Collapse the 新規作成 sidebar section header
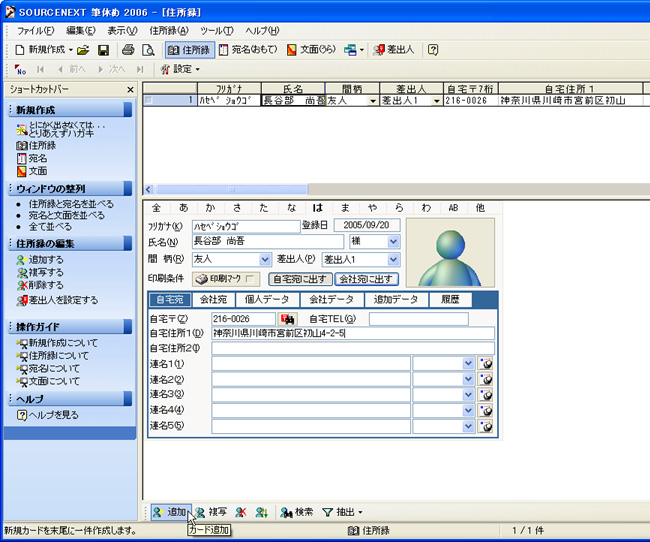 click(70, 109)
